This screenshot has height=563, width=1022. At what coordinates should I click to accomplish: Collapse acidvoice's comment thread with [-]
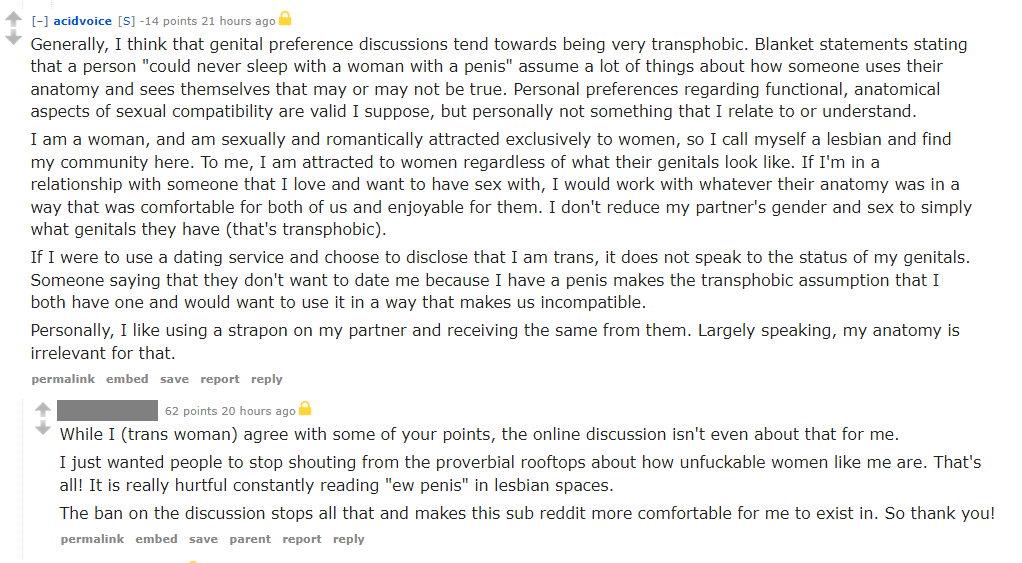pos(39,21)
